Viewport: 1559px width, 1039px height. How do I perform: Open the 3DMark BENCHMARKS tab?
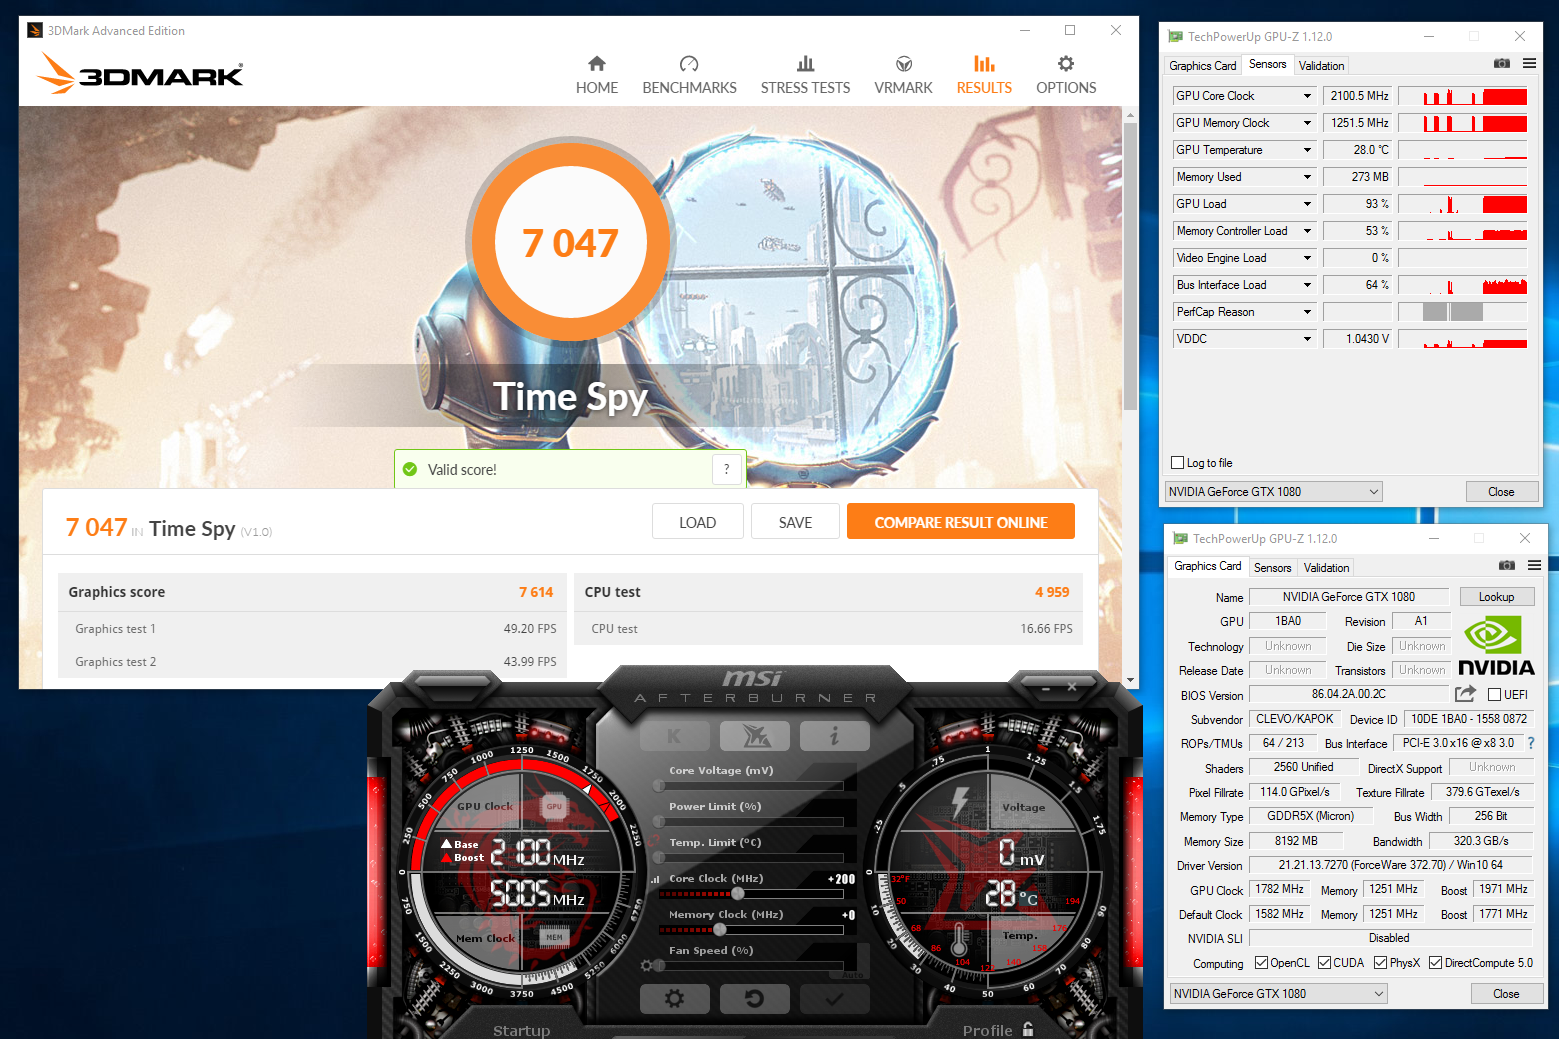[689, 76]
